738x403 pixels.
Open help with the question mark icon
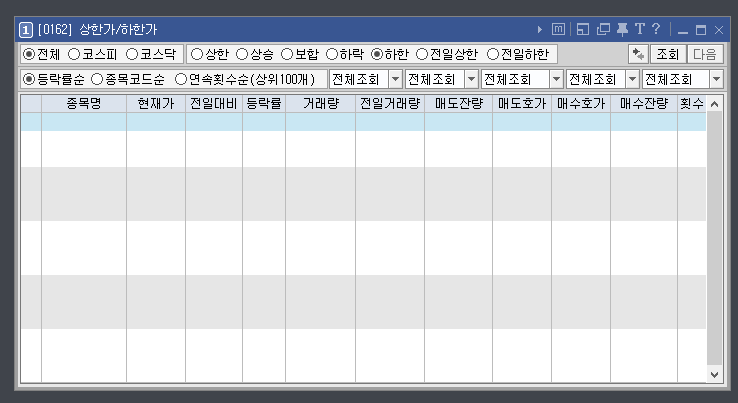[656, 29]
